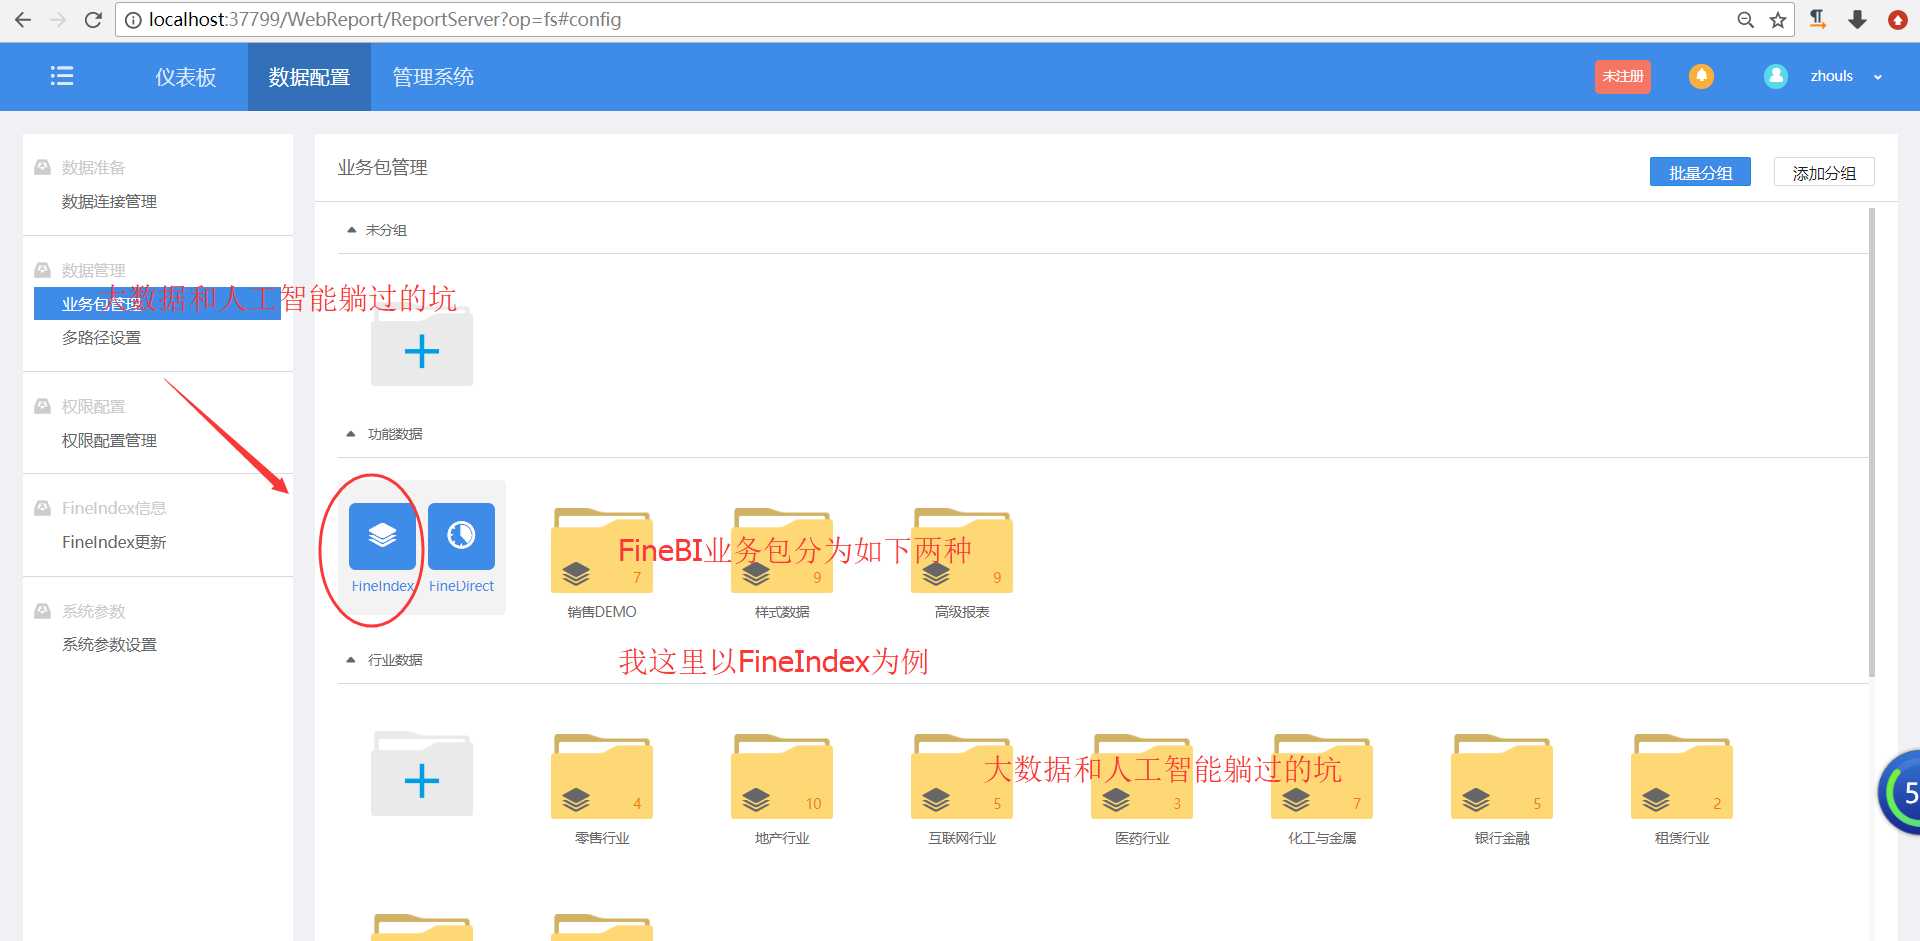Screen dimensions: 1920x941
Task: Collapse the 功能数据 group
Action: 351,434
